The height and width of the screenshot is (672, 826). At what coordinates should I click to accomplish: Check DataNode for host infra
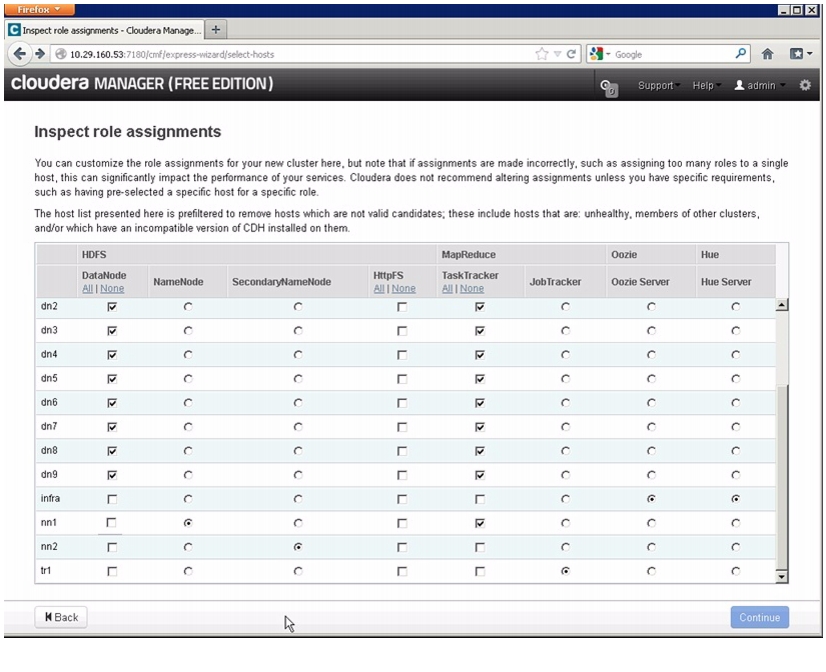112,499
